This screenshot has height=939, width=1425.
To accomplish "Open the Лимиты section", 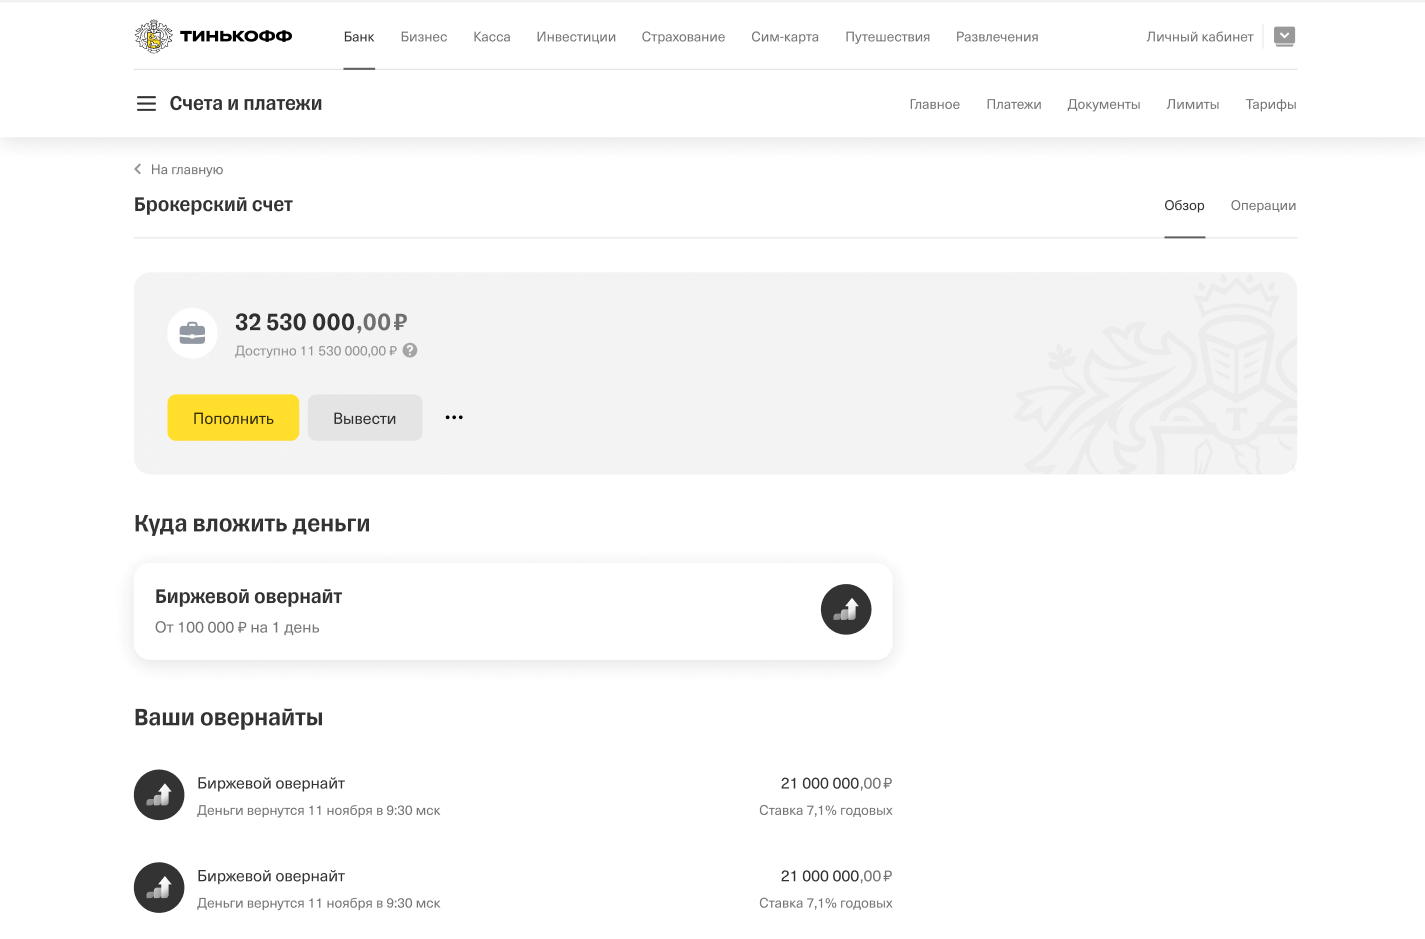I will pyautogui.click(x=1193, y=105).
